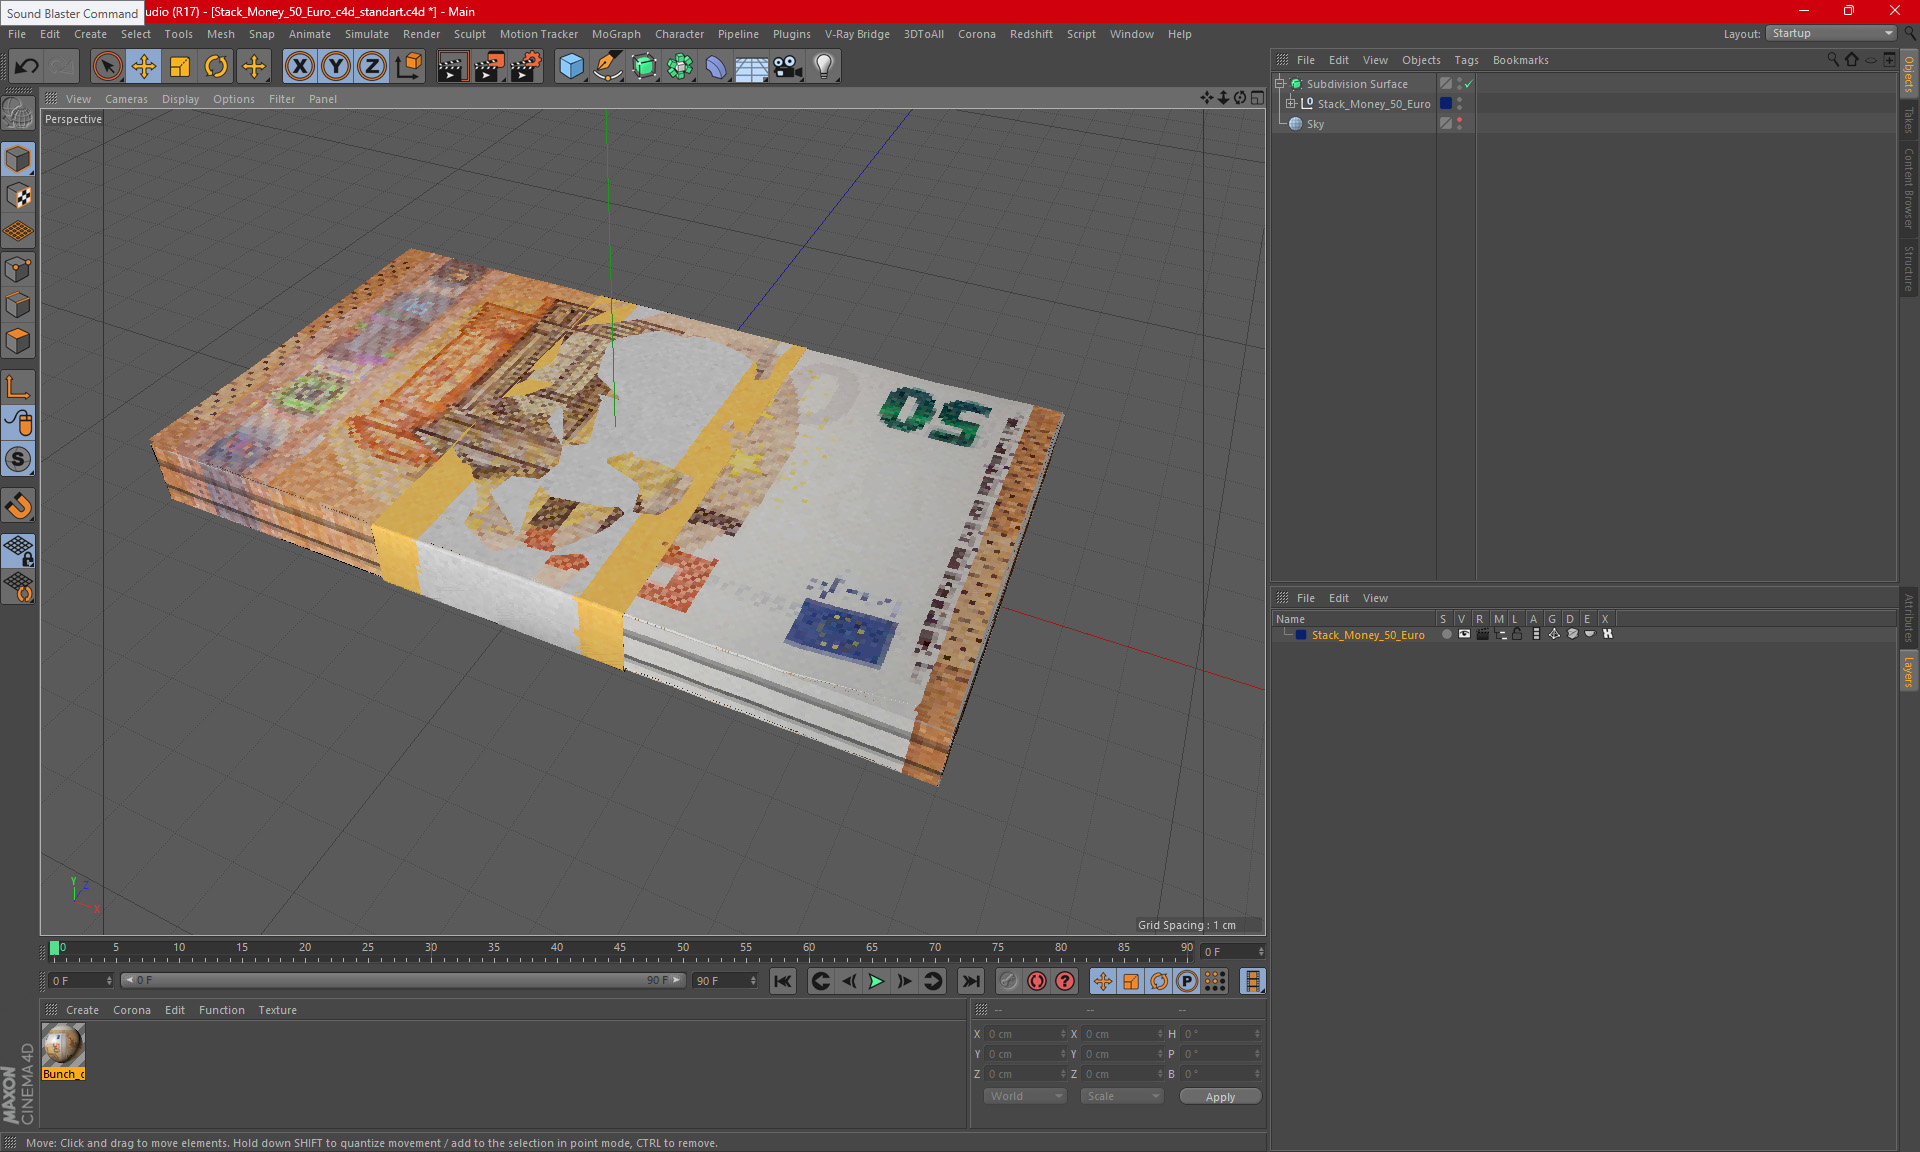
Task: Toggle Autokeying red button
Action: point(1037,981)
